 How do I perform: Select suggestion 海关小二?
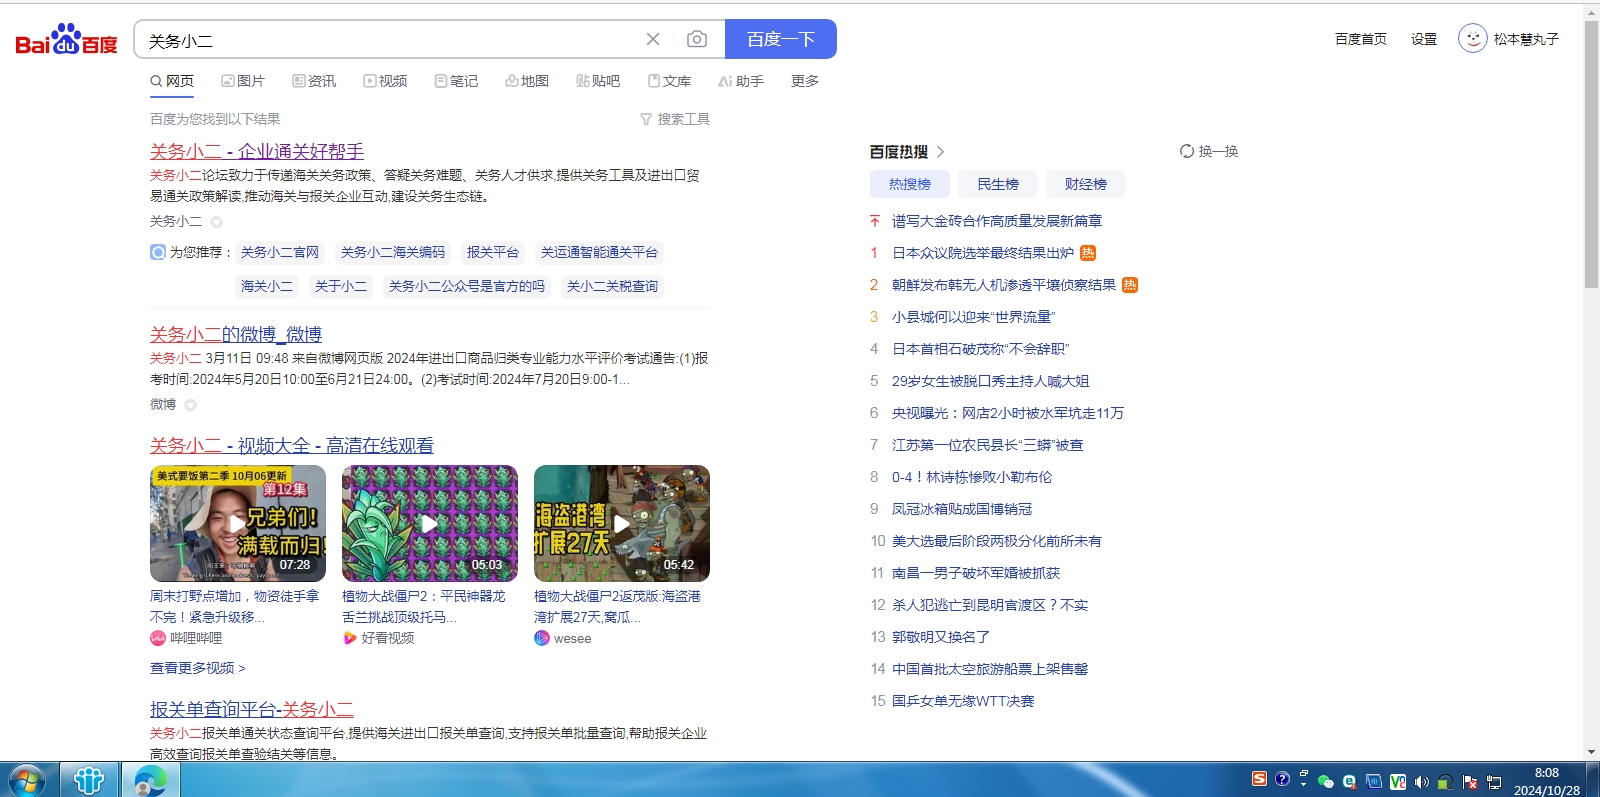[x=267, y=286]
